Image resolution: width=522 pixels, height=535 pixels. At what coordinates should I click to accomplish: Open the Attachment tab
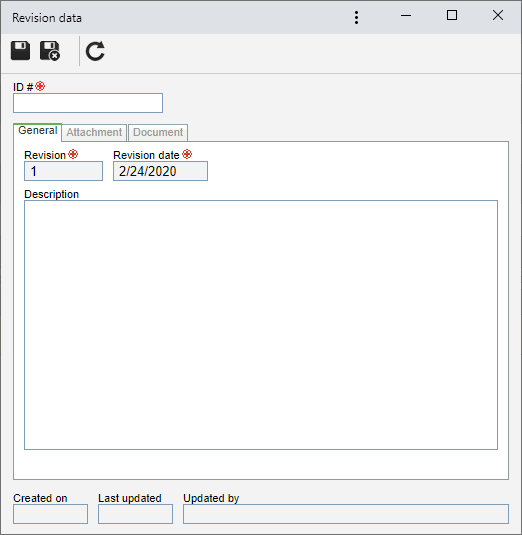click(94, 132)
